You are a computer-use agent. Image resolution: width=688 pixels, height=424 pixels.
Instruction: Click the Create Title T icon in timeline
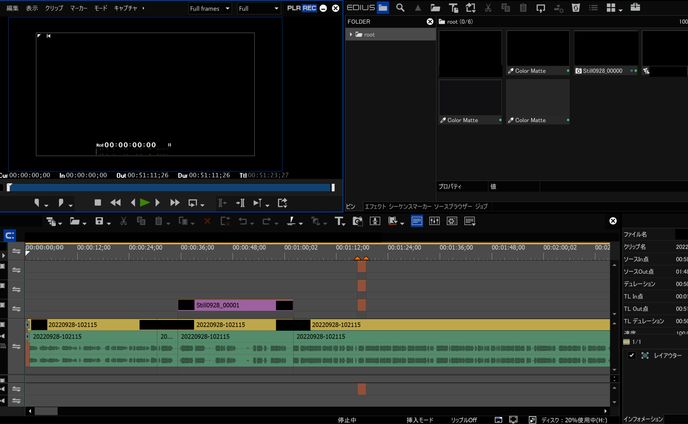pos(340,221)
